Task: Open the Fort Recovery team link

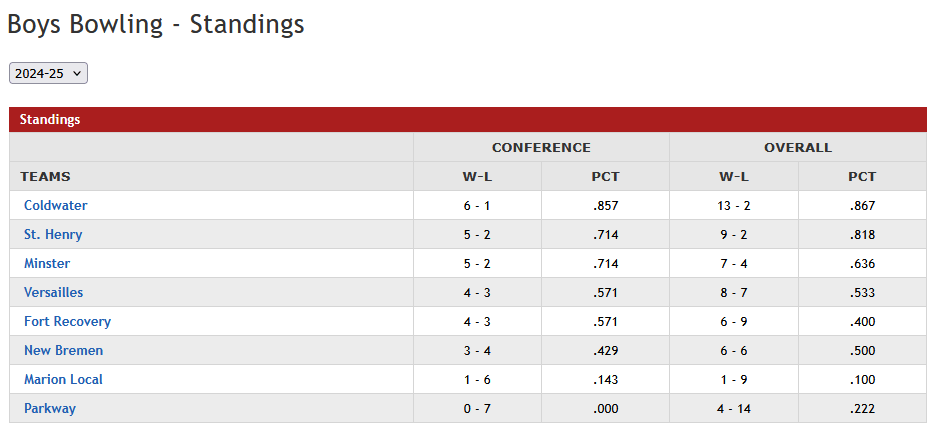Action: (67, 321)
